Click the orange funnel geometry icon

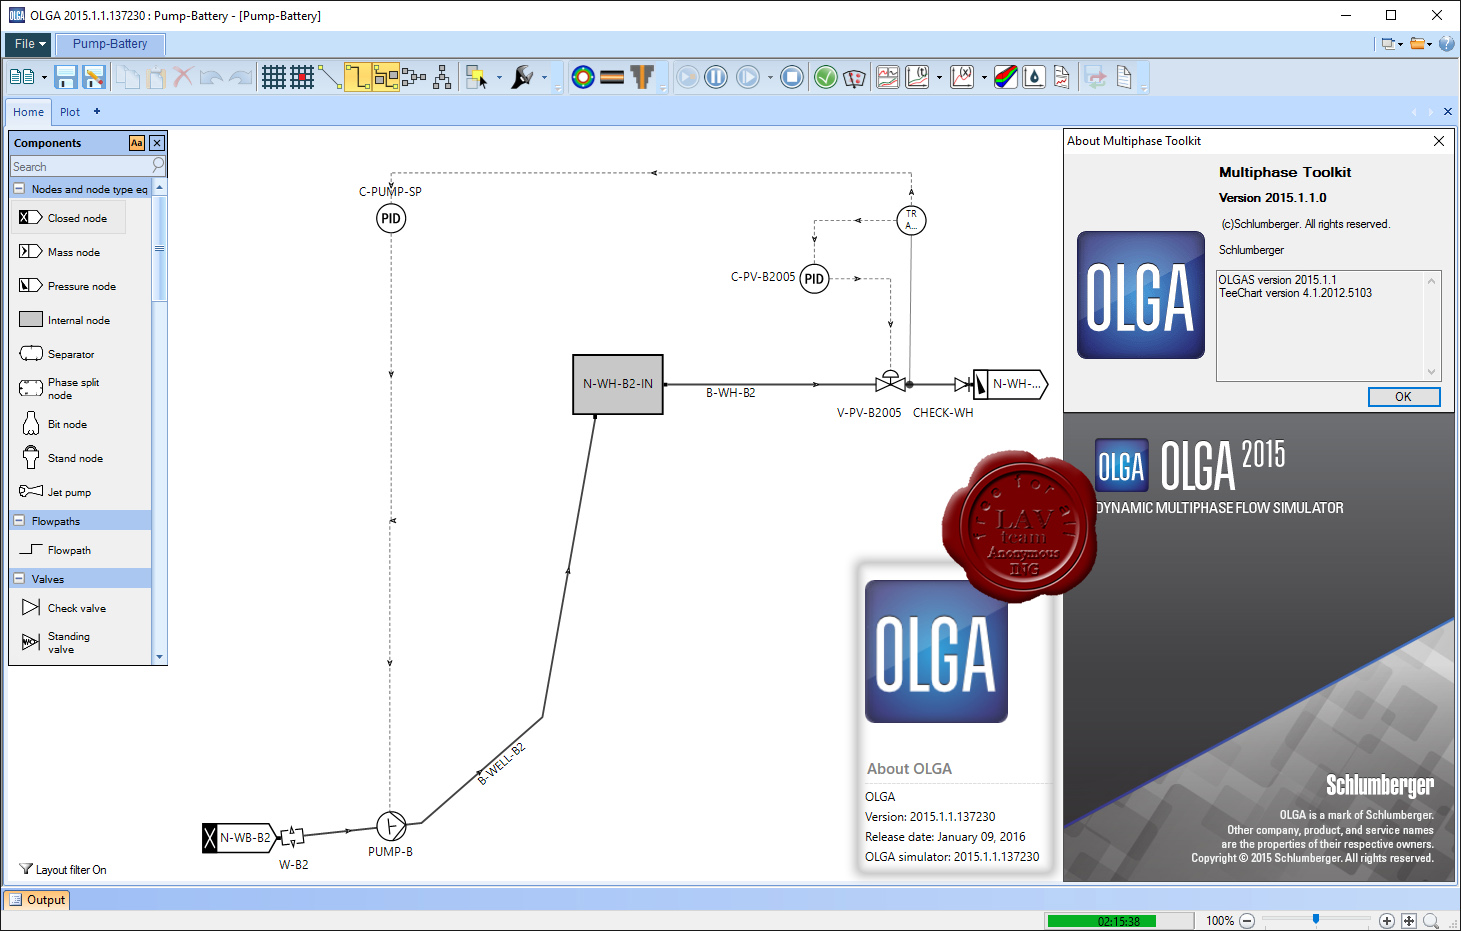641,77
